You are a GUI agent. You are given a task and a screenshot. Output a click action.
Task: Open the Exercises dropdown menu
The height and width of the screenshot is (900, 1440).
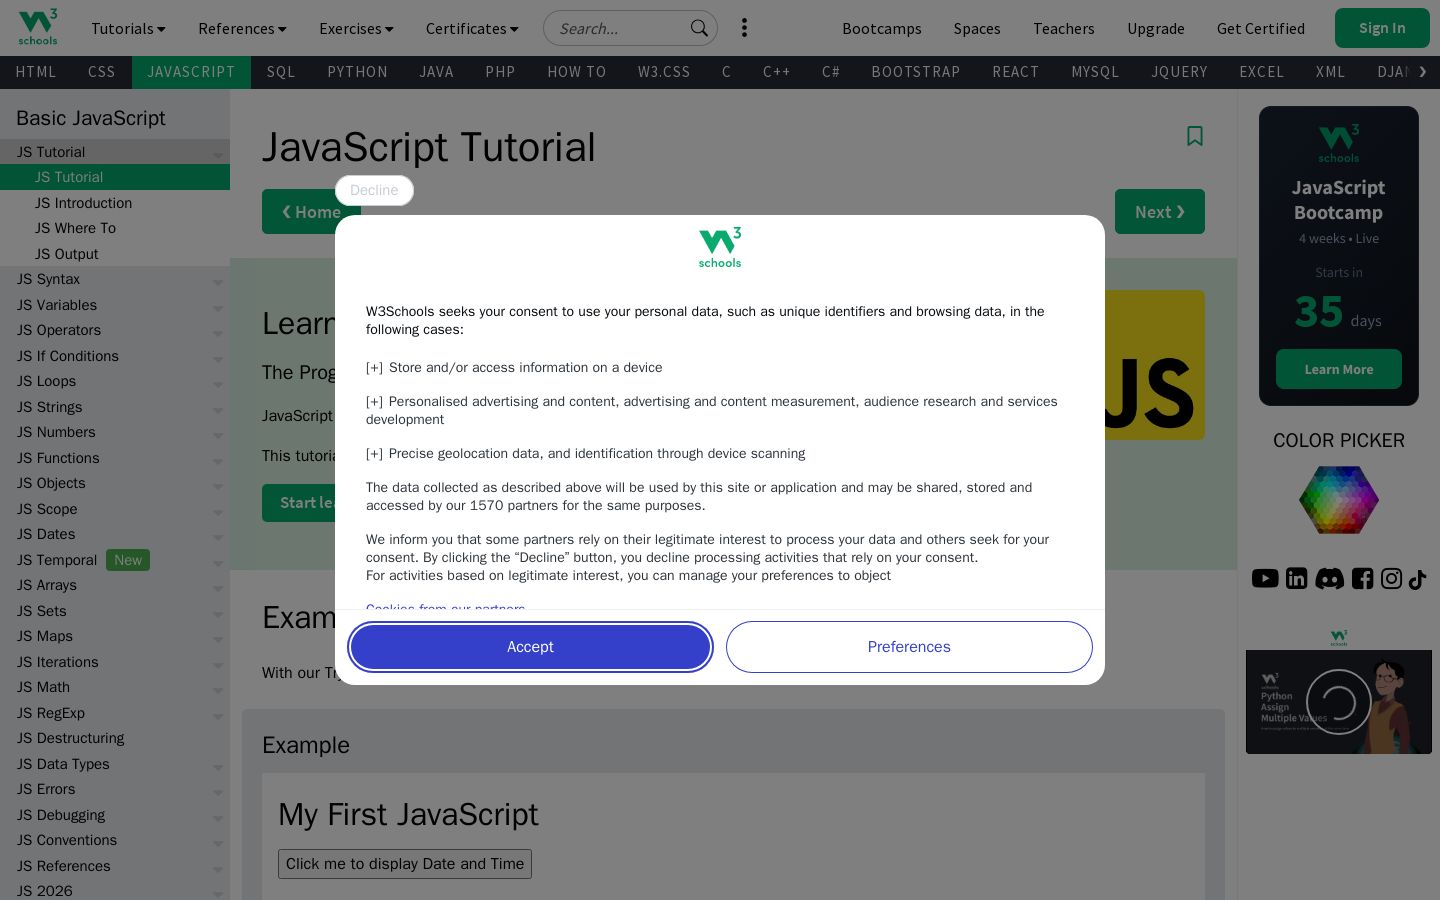click(356, 28)
